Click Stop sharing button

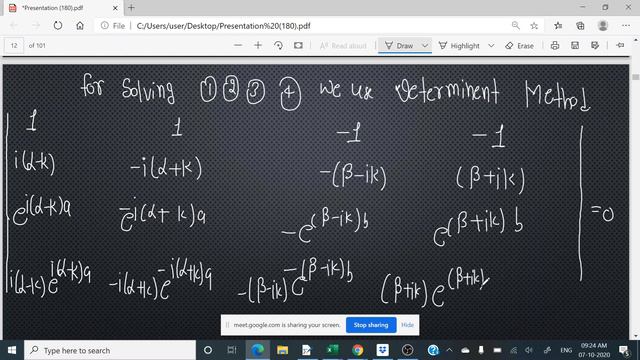(x=371, y=325)
